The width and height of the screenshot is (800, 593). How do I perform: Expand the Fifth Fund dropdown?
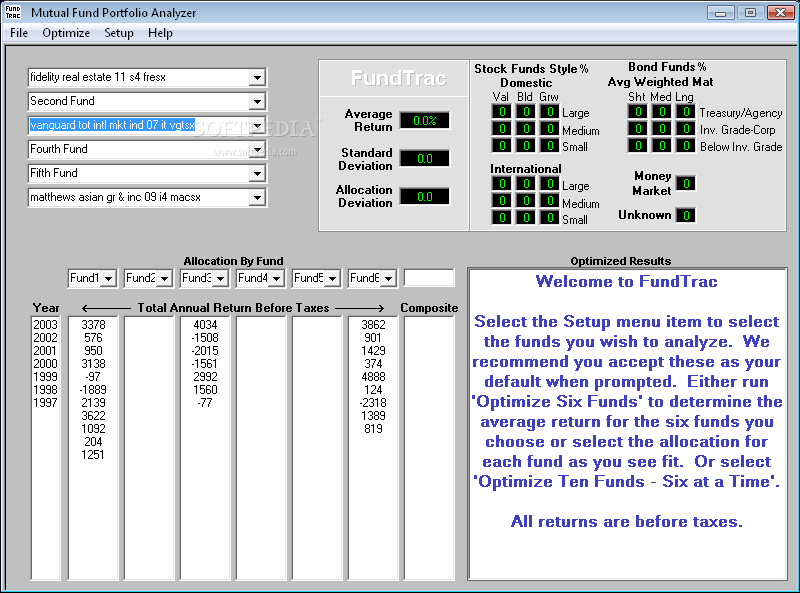tap(257, 174)
